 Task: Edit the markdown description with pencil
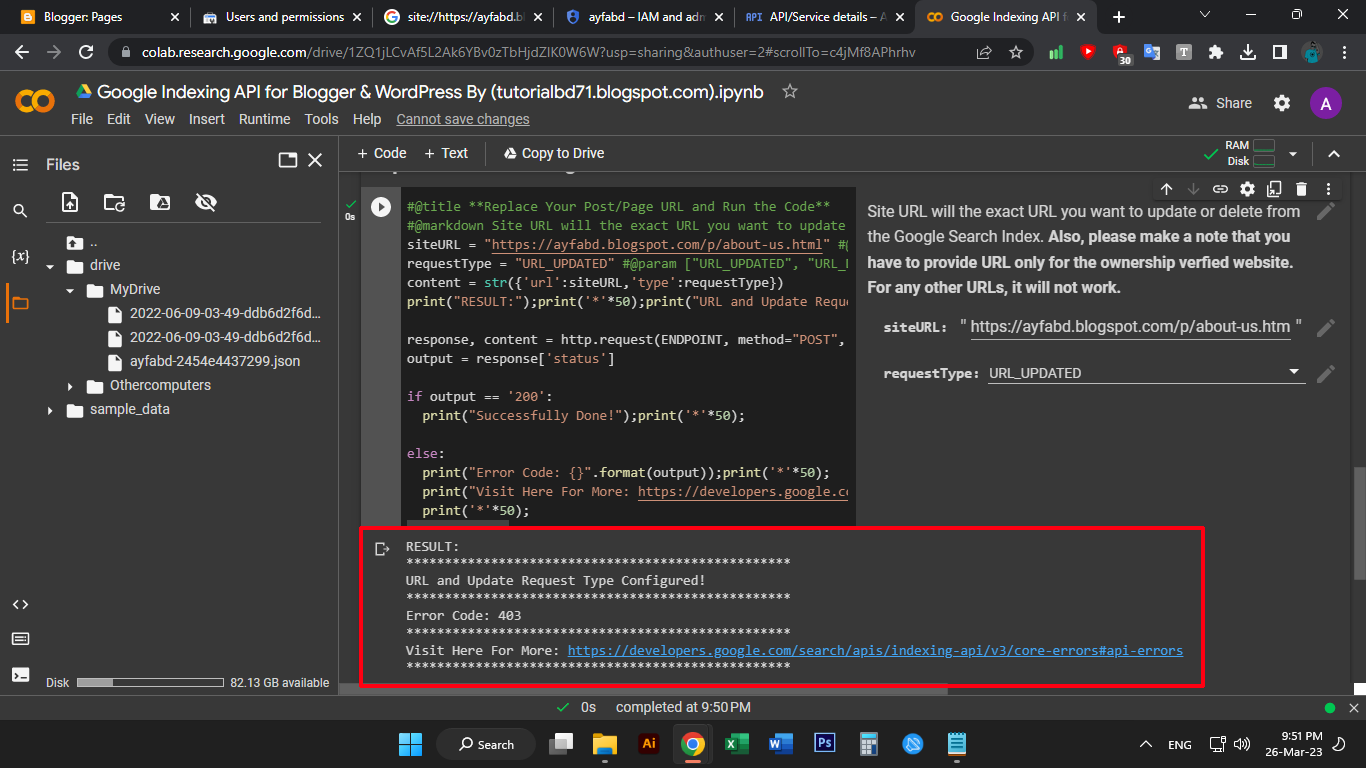1326,212
